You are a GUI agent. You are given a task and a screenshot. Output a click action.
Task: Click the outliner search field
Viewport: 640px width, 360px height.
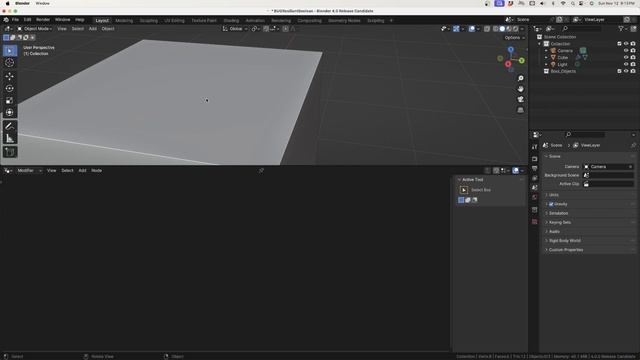click(582, 29)
